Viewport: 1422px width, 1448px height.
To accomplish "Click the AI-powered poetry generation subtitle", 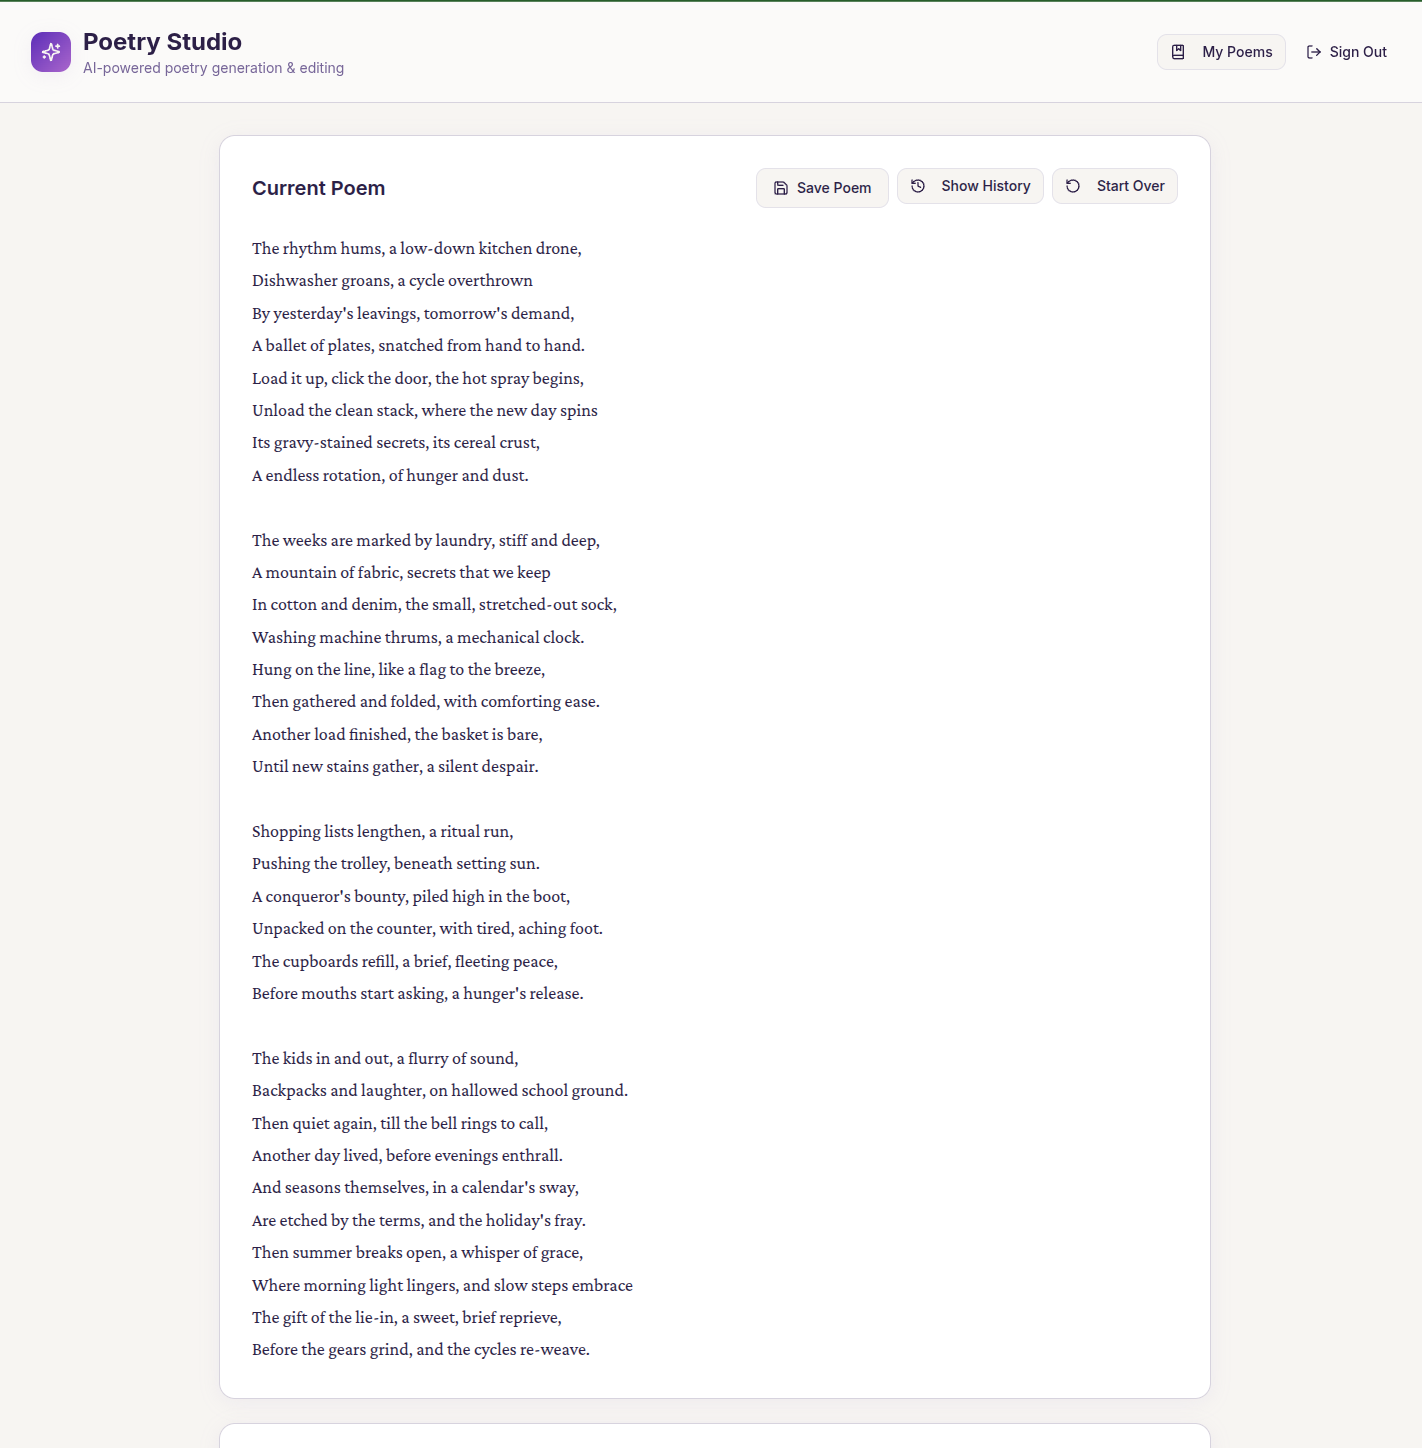I will coord(213,68).
